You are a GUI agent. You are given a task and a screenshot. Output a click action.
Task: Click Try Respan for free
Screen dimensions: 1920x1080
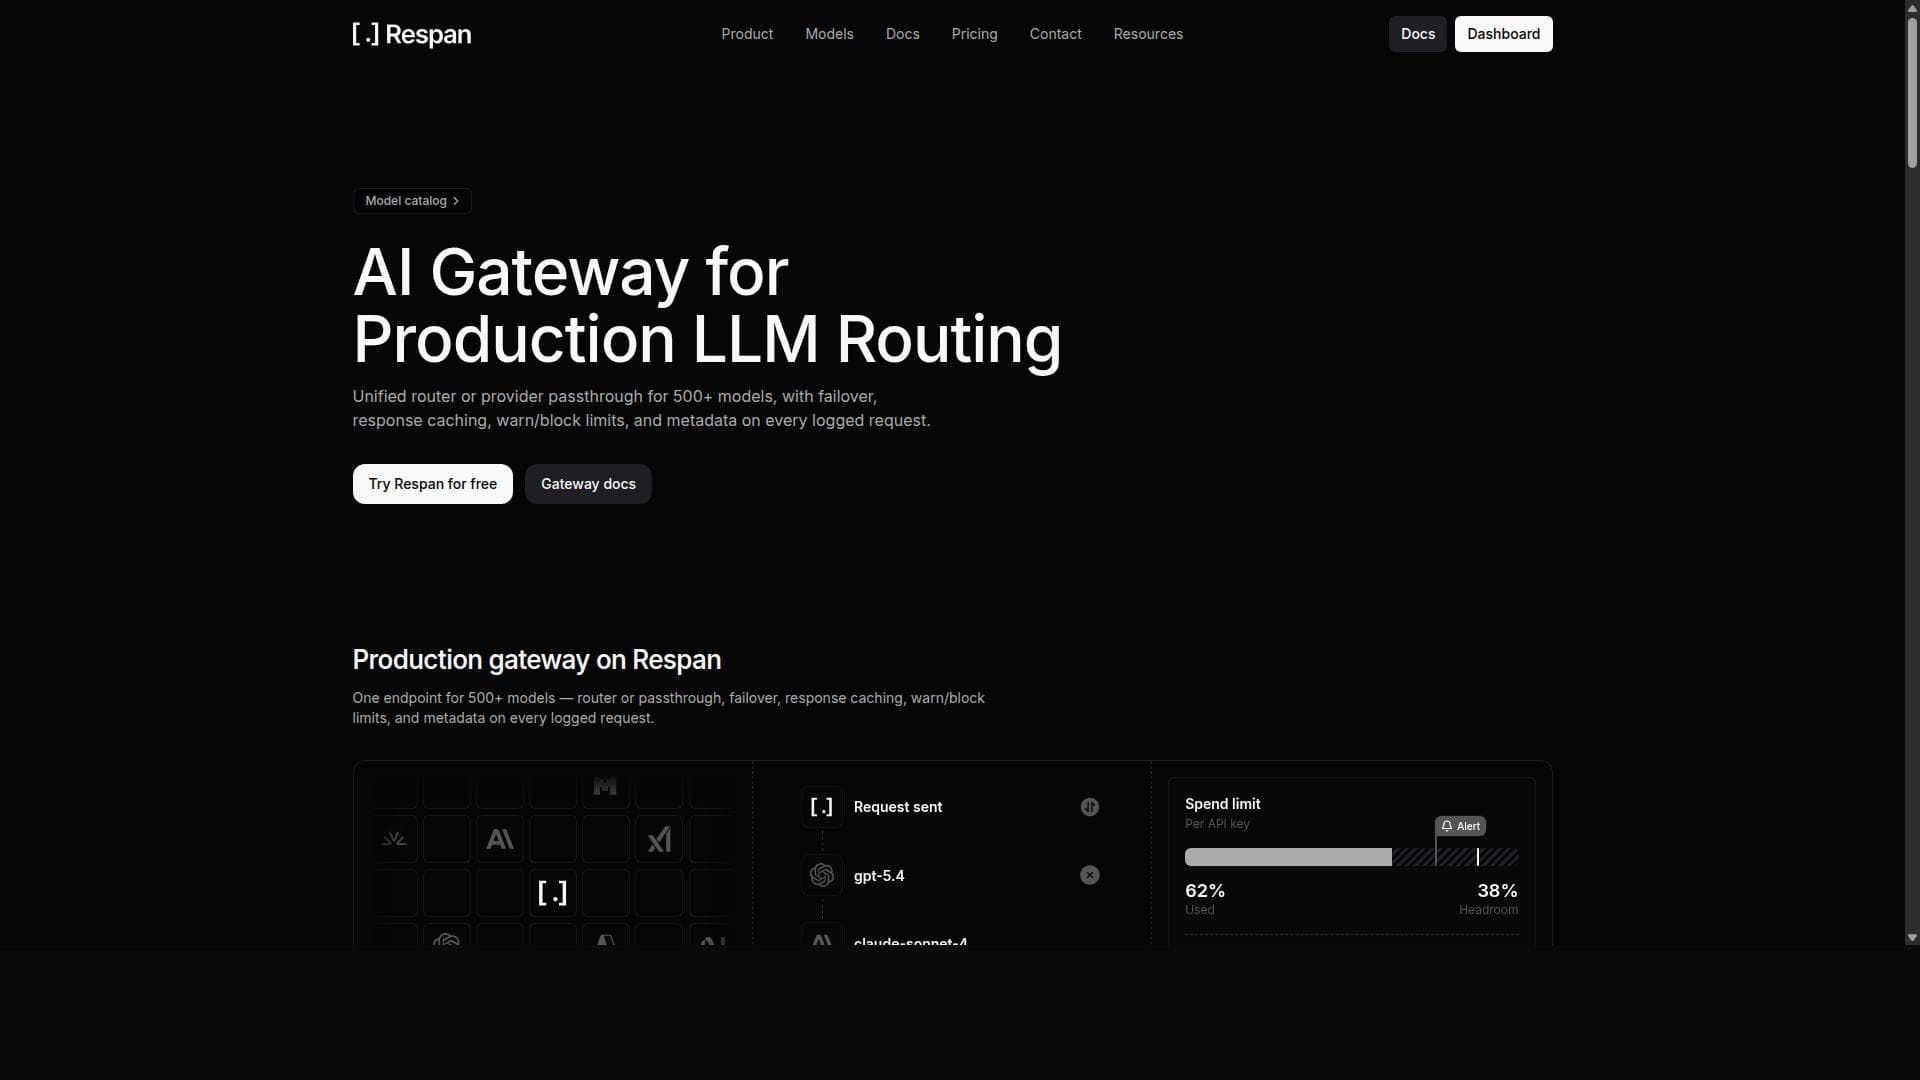tap(432, 484)
